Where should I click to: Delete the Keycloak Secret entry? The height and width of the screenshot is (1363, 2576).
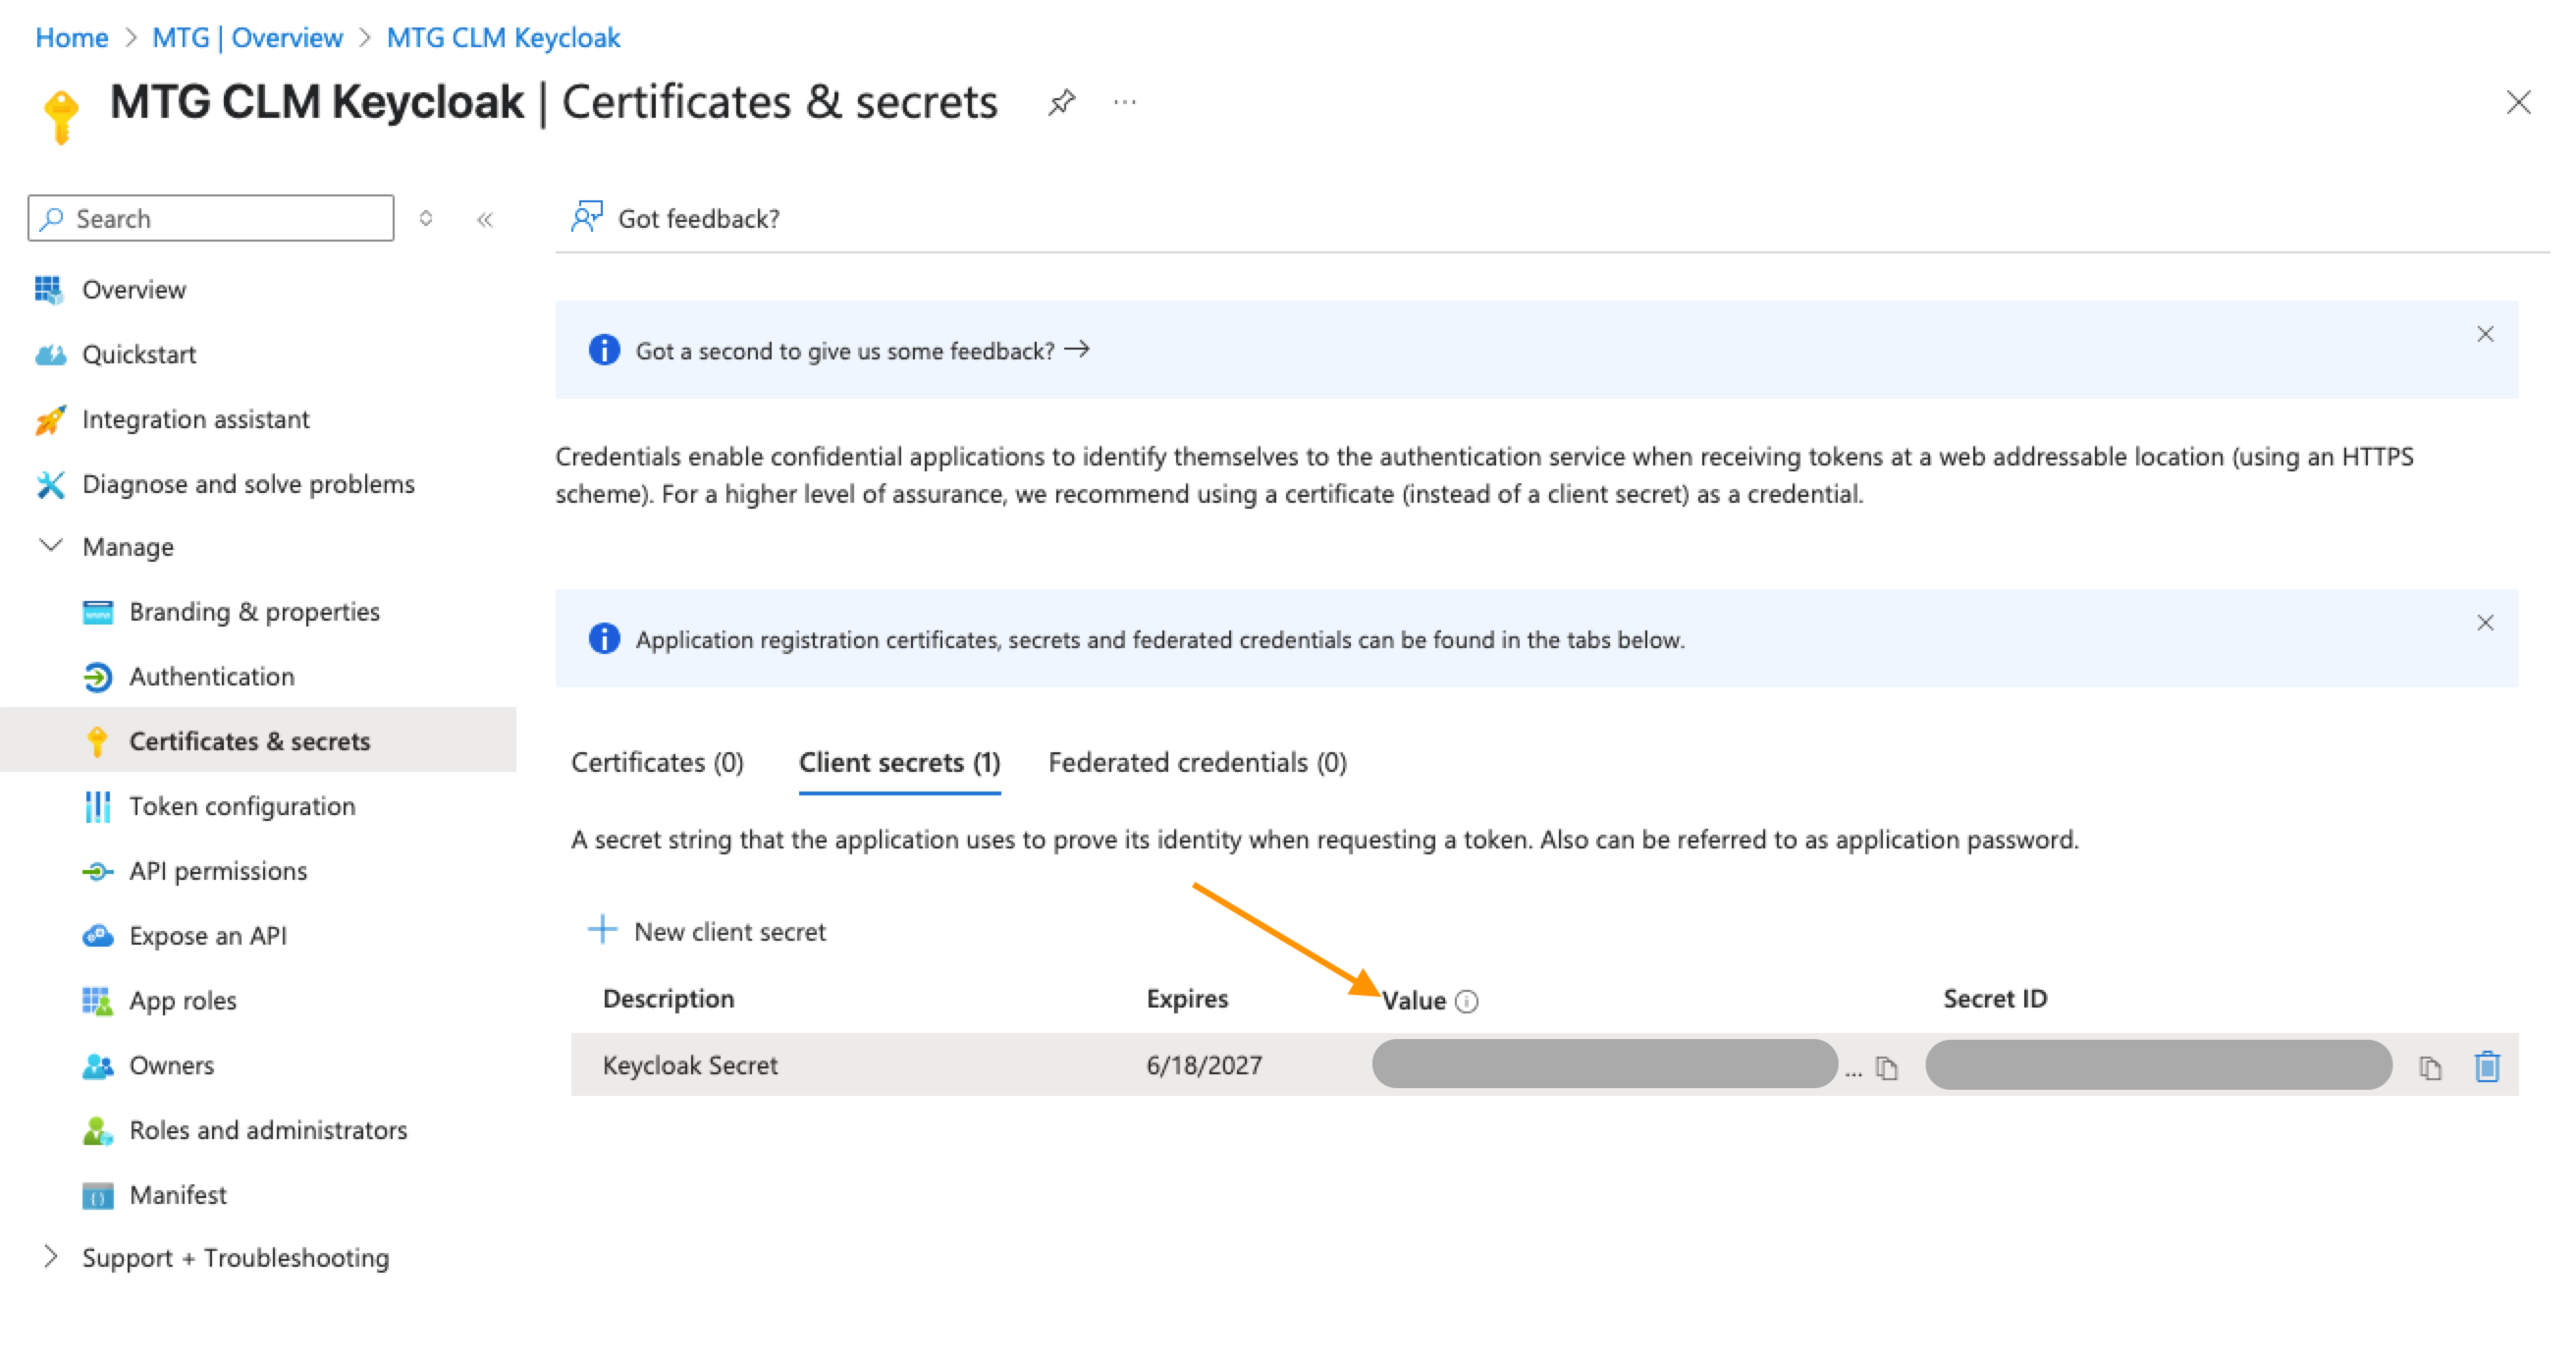click(x=2487, y=1066)
